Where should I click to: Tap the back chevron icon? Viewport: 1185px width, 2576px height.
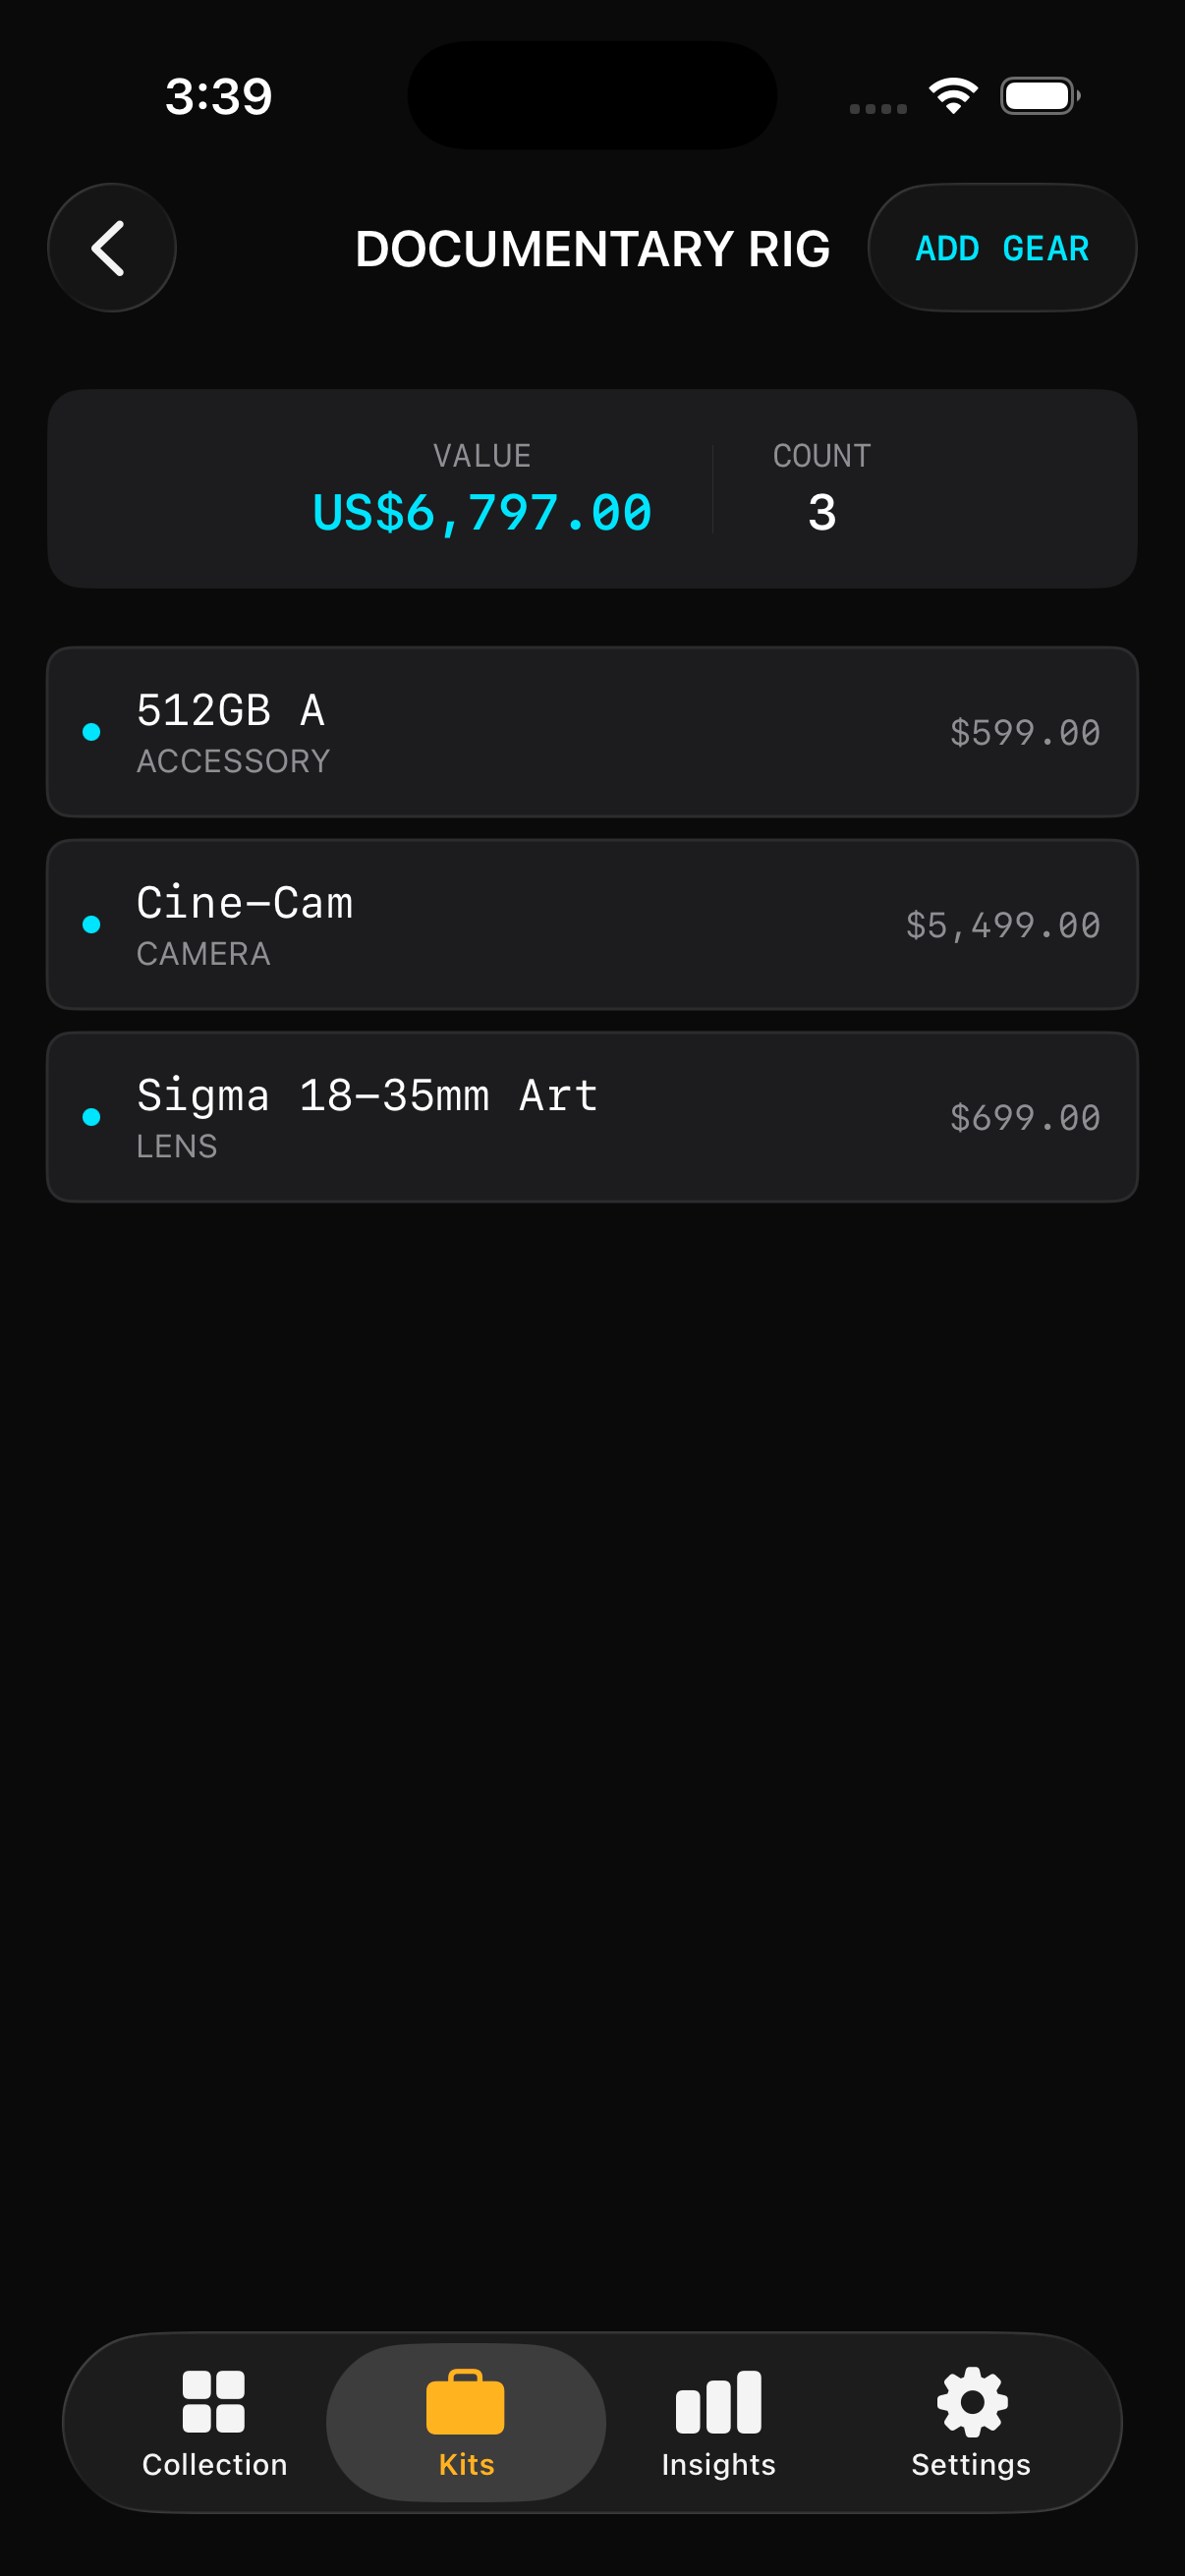coord(111,248)
